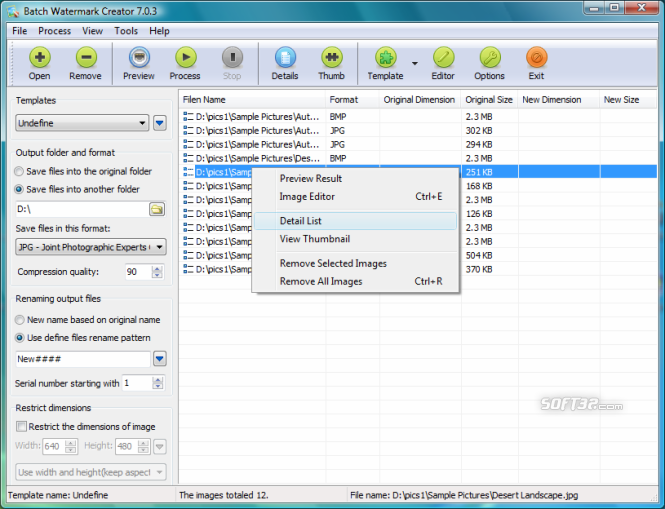
Task: Sort by Original Dimension column header
Action: click(420, 100)
